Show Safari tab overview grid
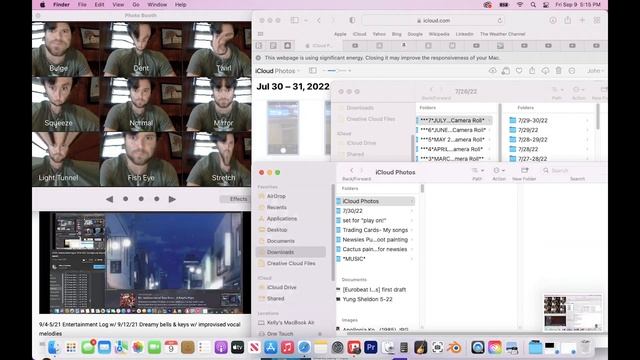The width and height of the screenshot is (640, 360). pos(597,20)
